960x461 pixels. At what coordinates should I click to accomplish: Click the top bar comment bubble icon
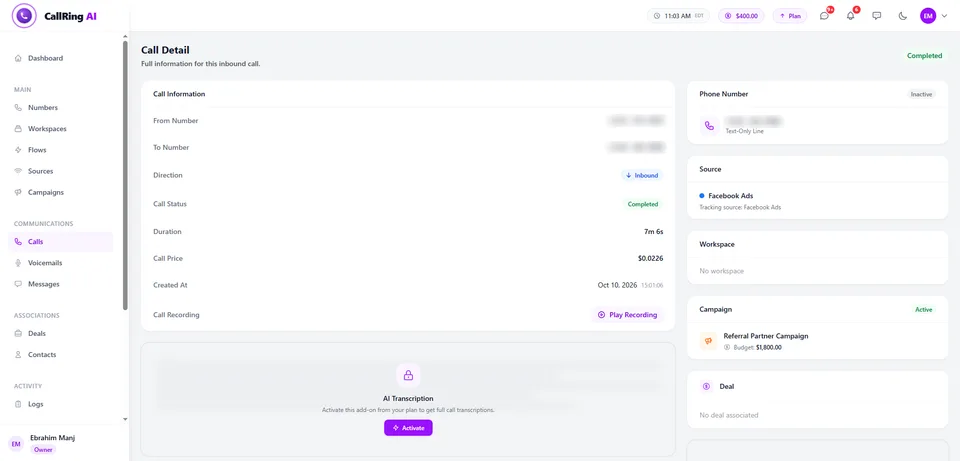click(x=877, y=16)
